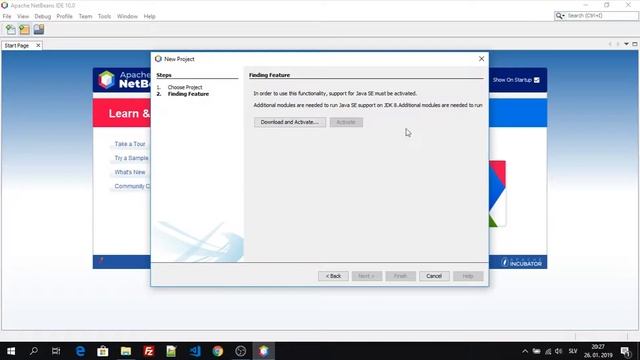Open the Profile menu

[64, 16]
